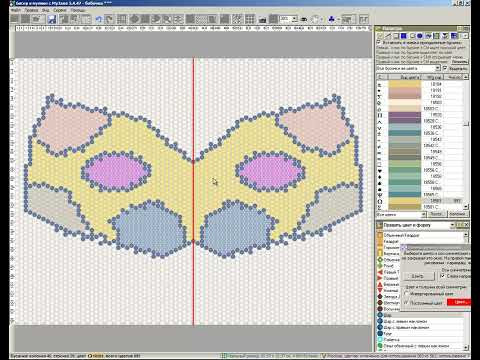Click the last button right of 'Все цвета'

458,214
